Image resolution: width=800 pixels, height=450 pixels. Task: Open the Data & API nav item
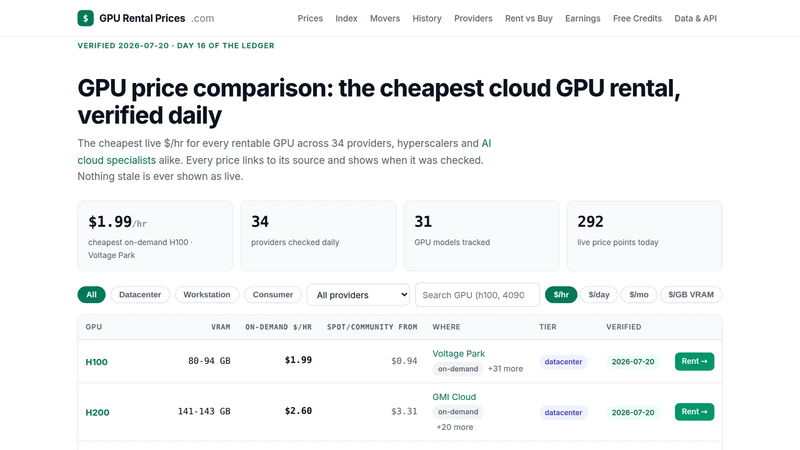click(695, 18)
